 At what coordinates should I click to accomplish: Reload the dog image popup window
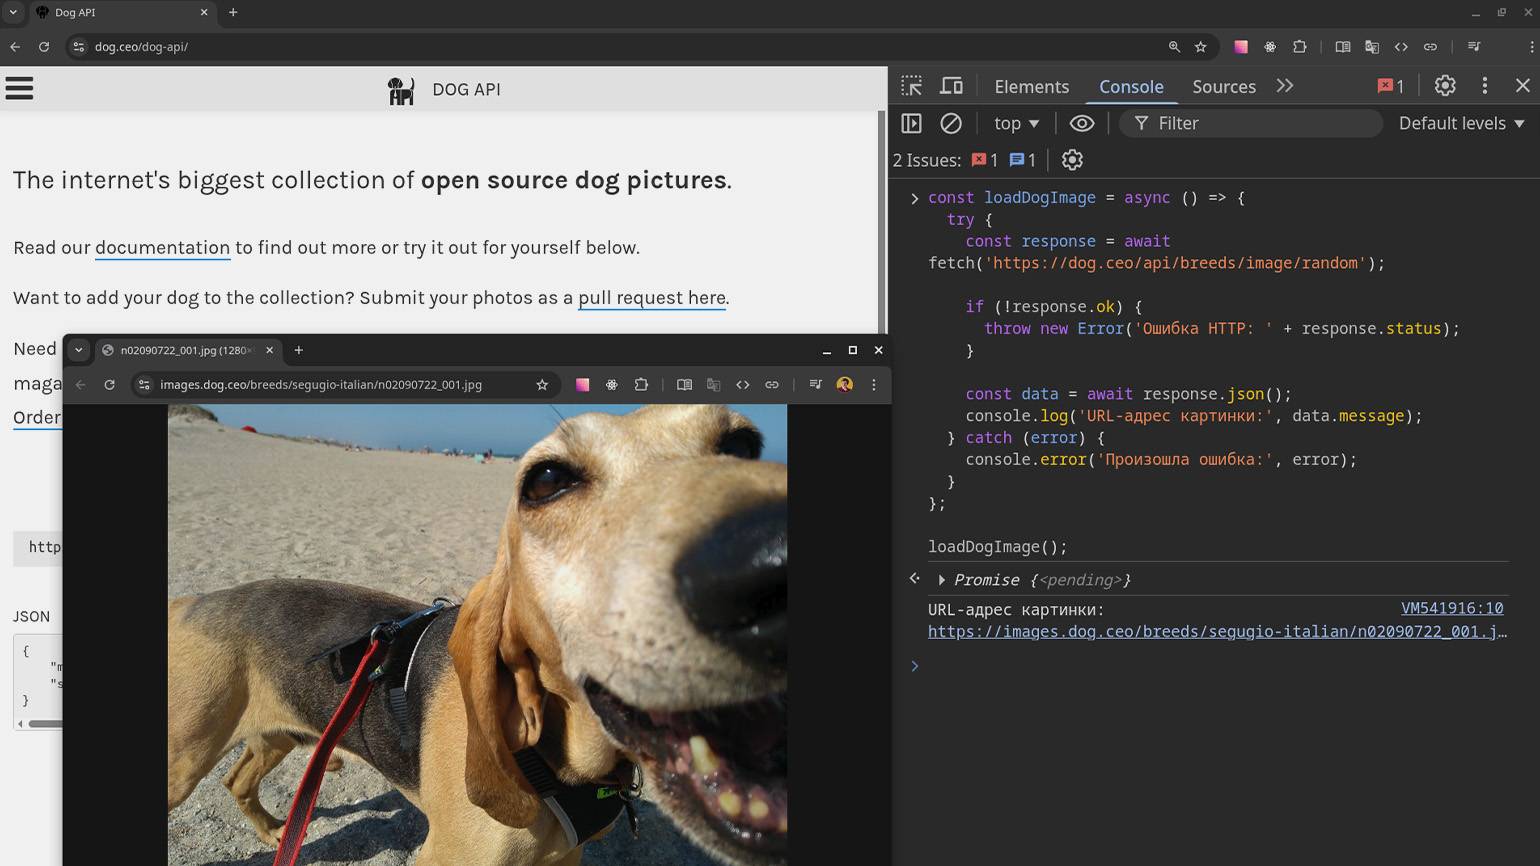click(110, 385)
